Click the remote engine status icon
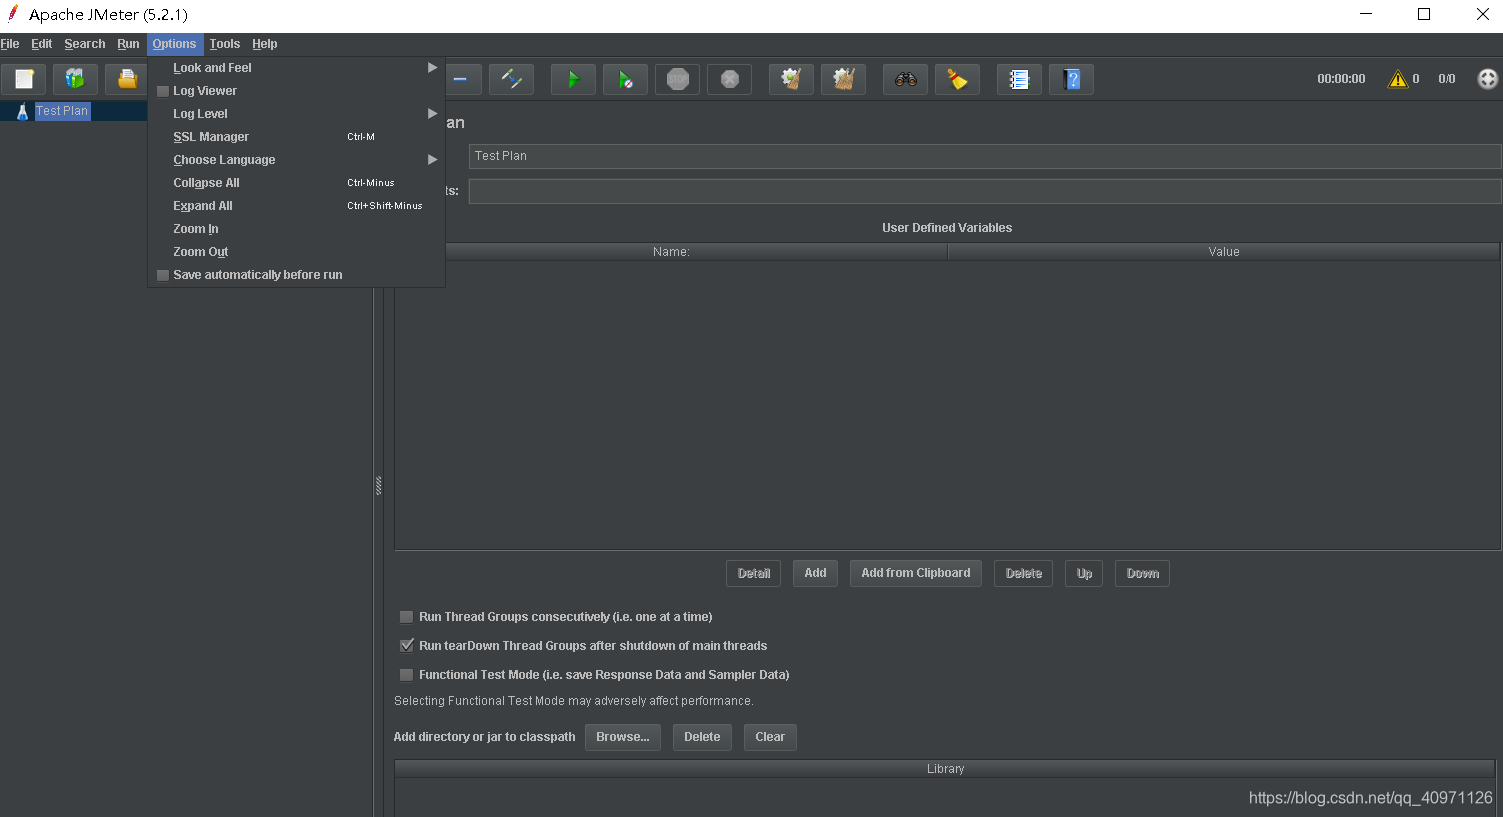The width and height of the screenshot is (1503, 817). [x=1488, y=79]
